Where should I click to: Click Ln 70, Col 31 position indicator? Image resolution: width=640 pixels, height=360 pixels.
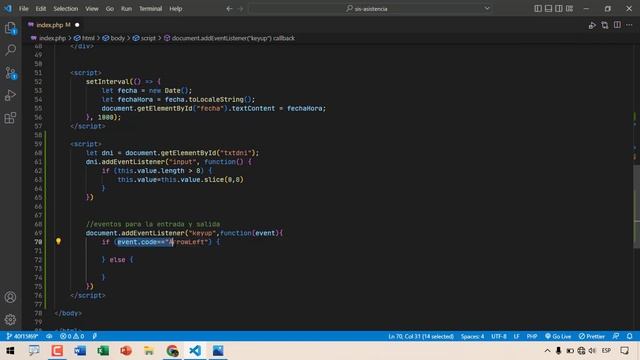point(421,336)
